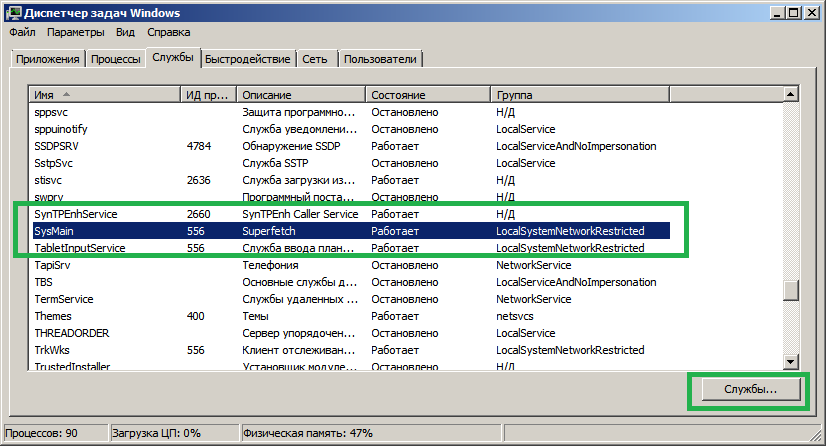Open the Файл menu
This screenshot has width=826, height=446.
point(21,32)
